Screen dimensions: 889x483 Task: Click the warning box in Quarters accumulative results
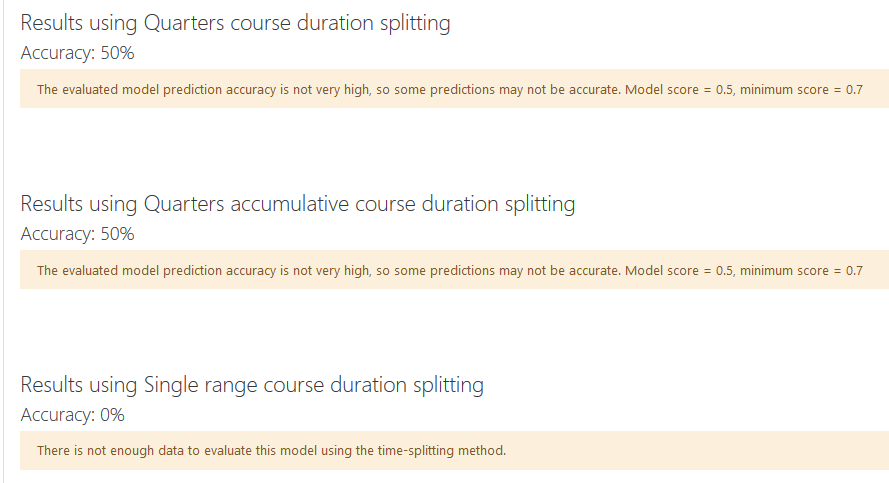(454, 270)
